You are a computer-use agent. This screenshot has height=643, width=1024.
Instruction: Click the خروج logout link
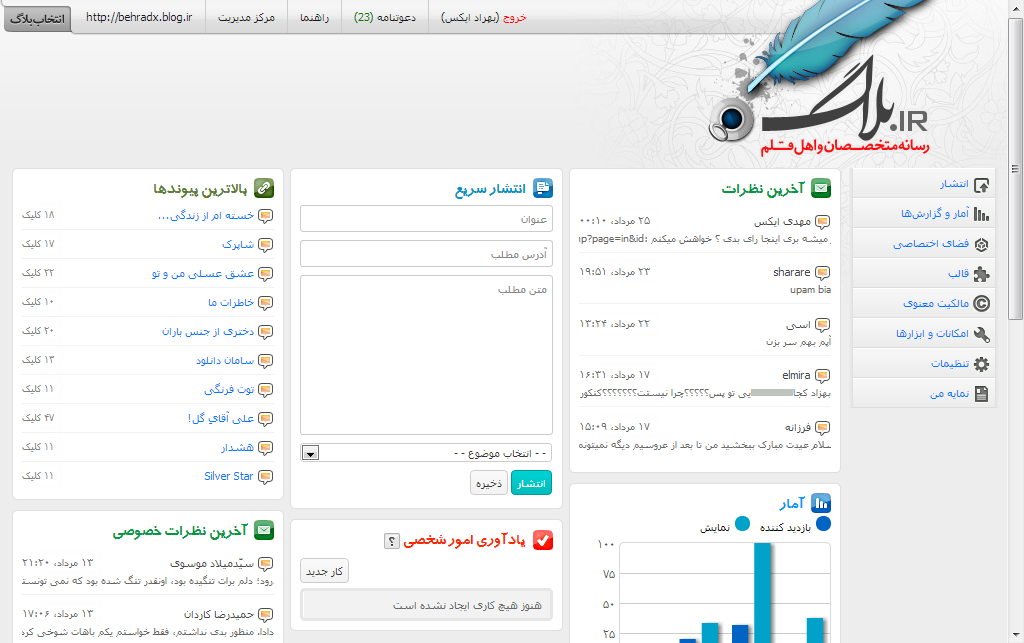click(515, 18)
